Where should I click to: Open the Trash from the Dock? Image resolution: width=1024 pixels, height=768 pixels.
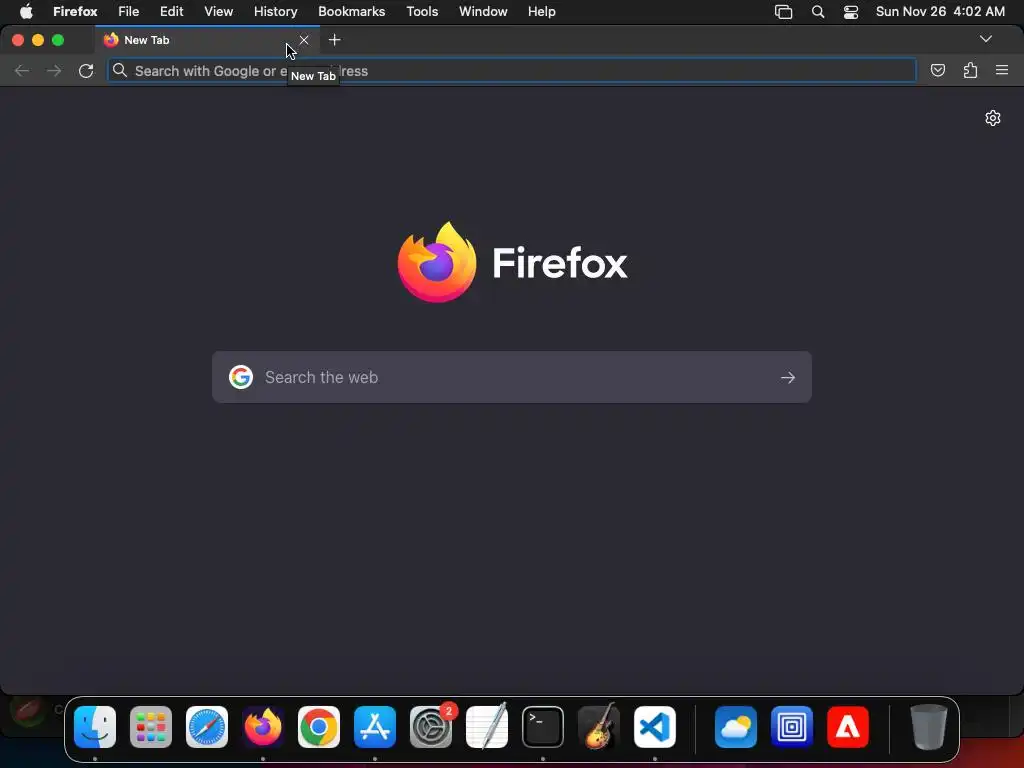click(929, 727)
